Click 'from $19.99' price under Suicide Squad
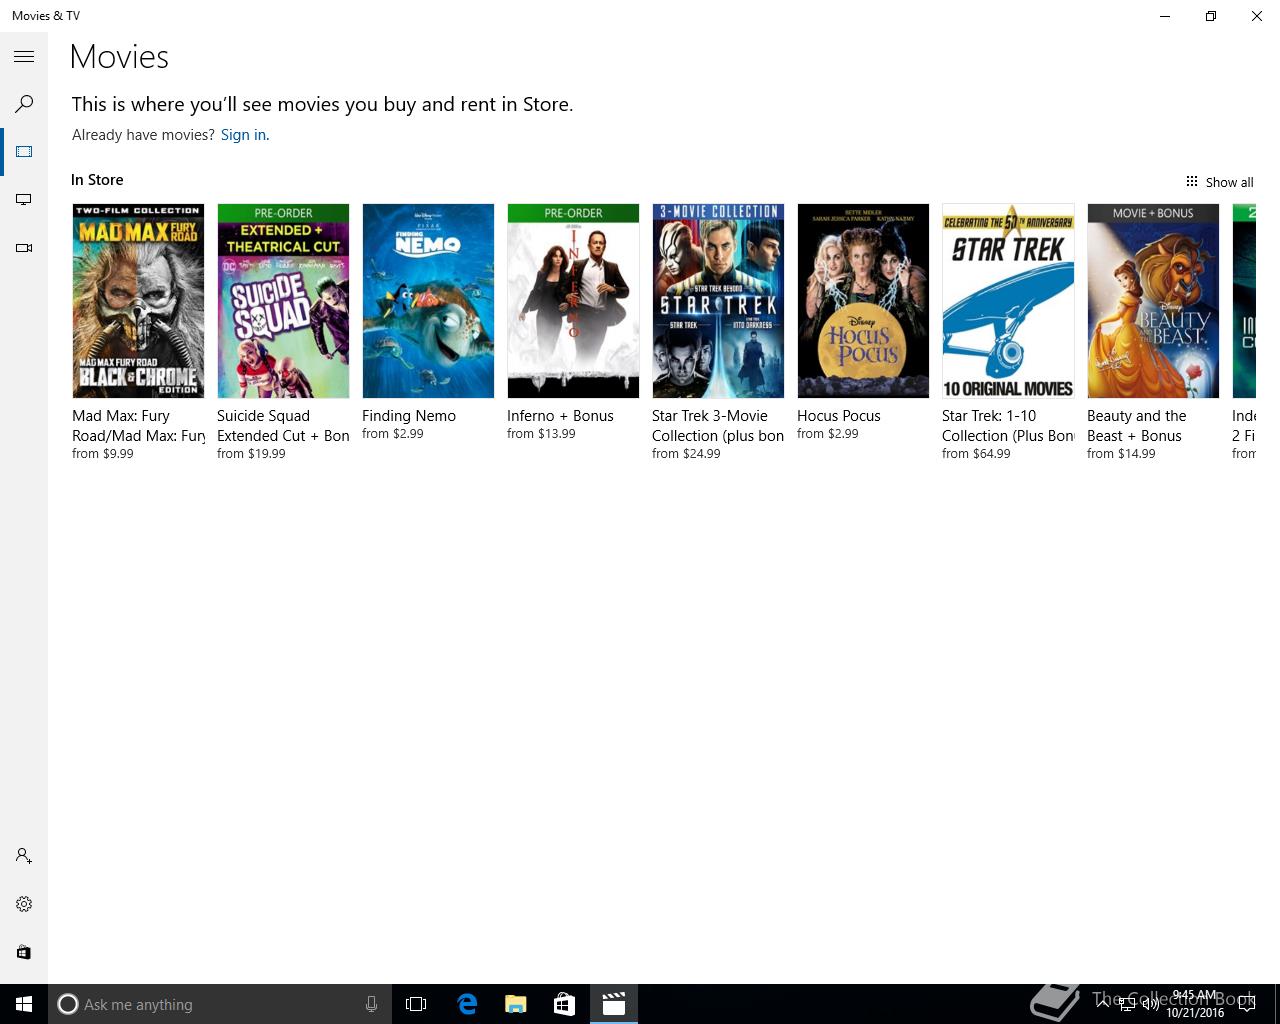The image size is (1280, 1024). [x=251, y=454]
